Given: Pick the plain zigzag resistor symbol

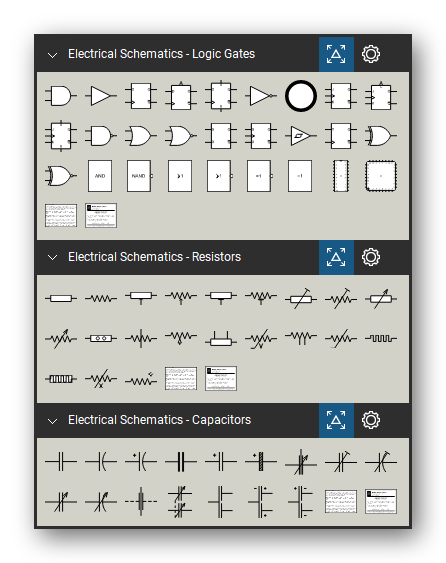Looking at the screenshot, I should 101,298.
